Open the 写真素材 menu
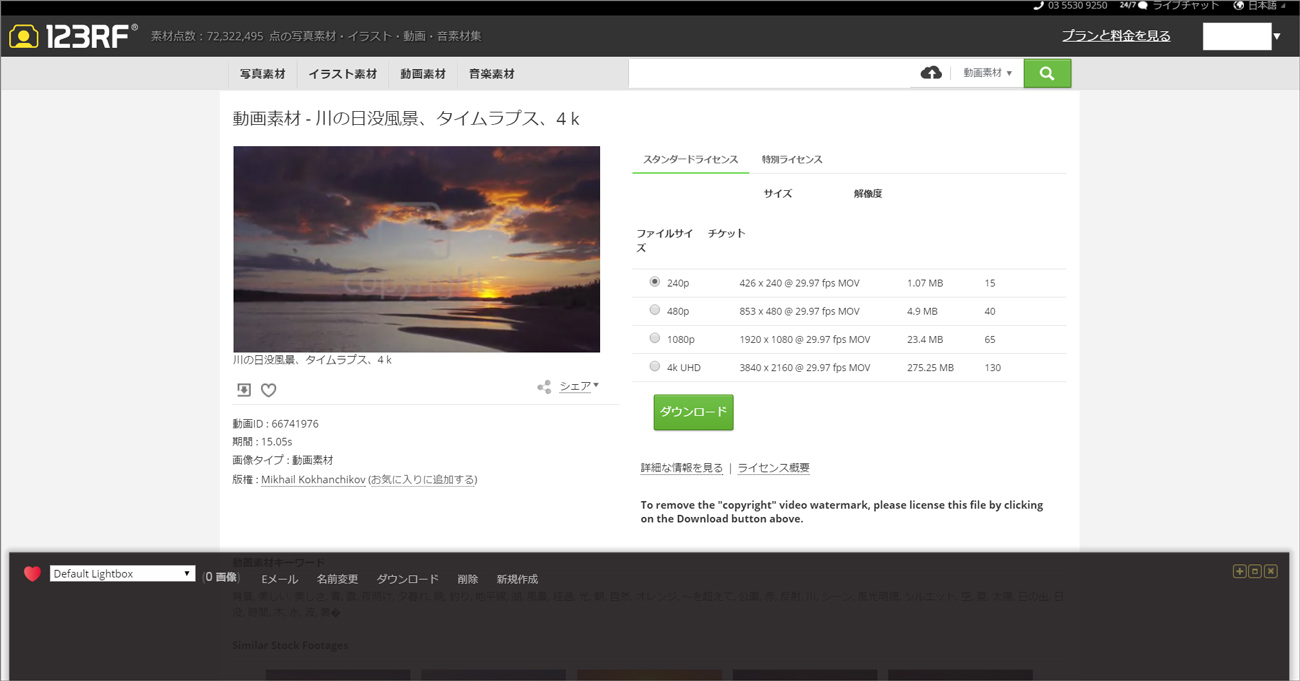This screenshot has width=1300, height=681. pos(262,74)
